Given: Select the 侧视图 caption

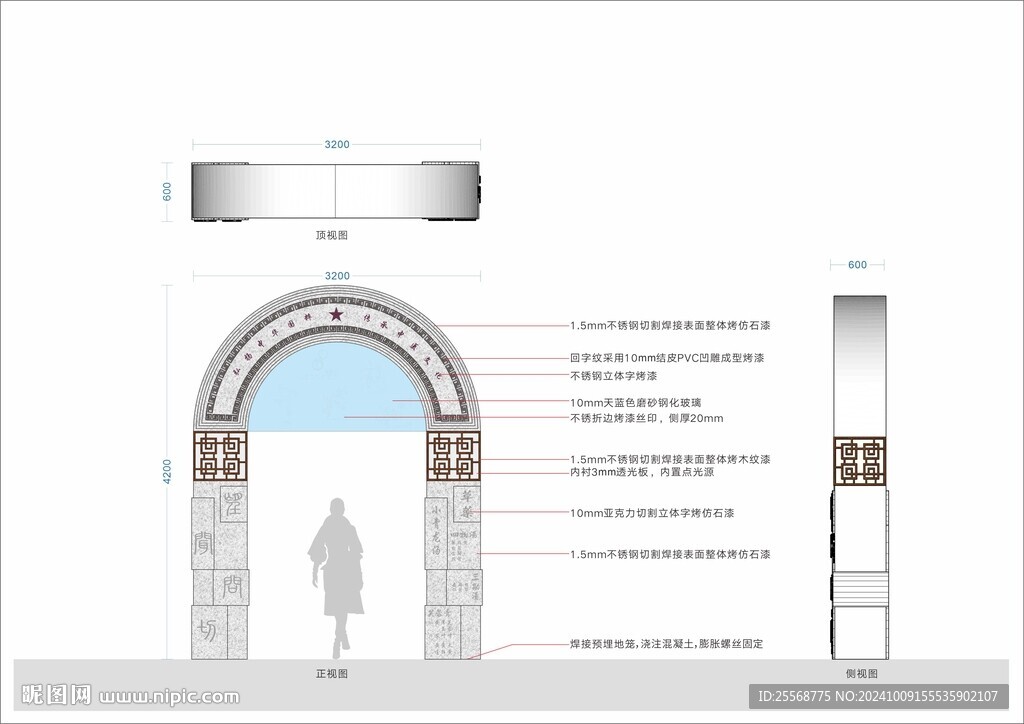Looking at the screenshot, I should click(x=861, y=674).
